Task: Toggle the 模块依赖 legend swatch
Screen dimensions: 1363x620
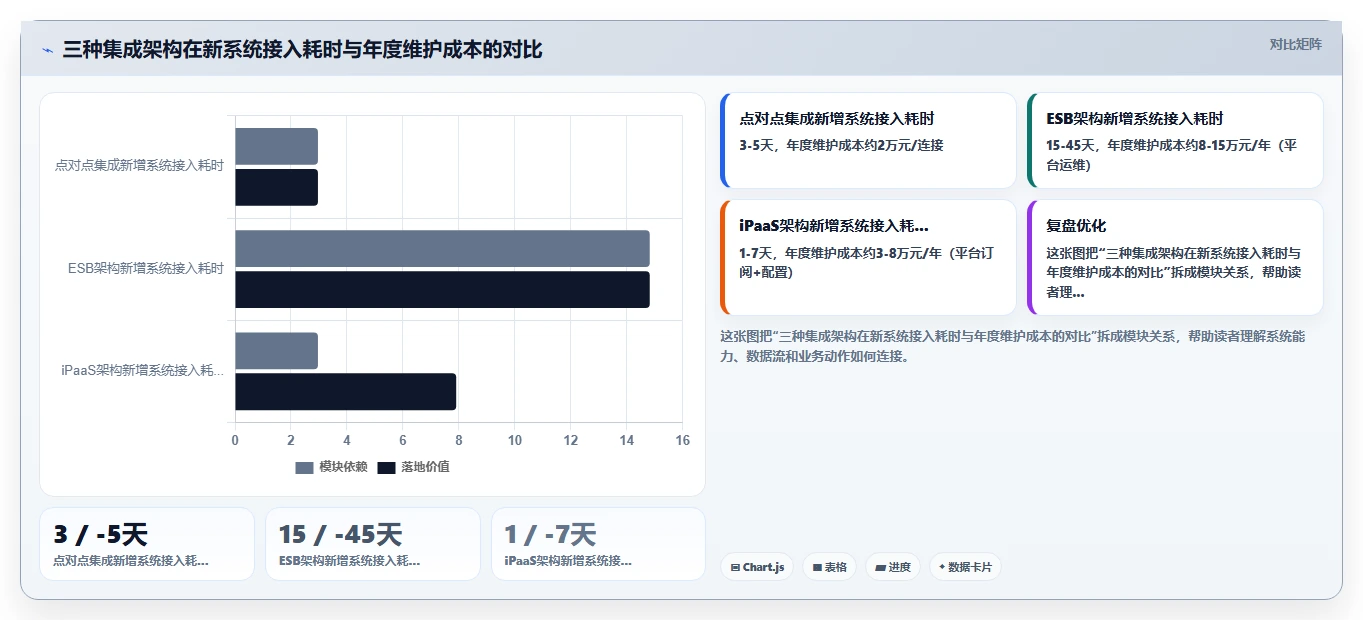Action: click(305, 467)
